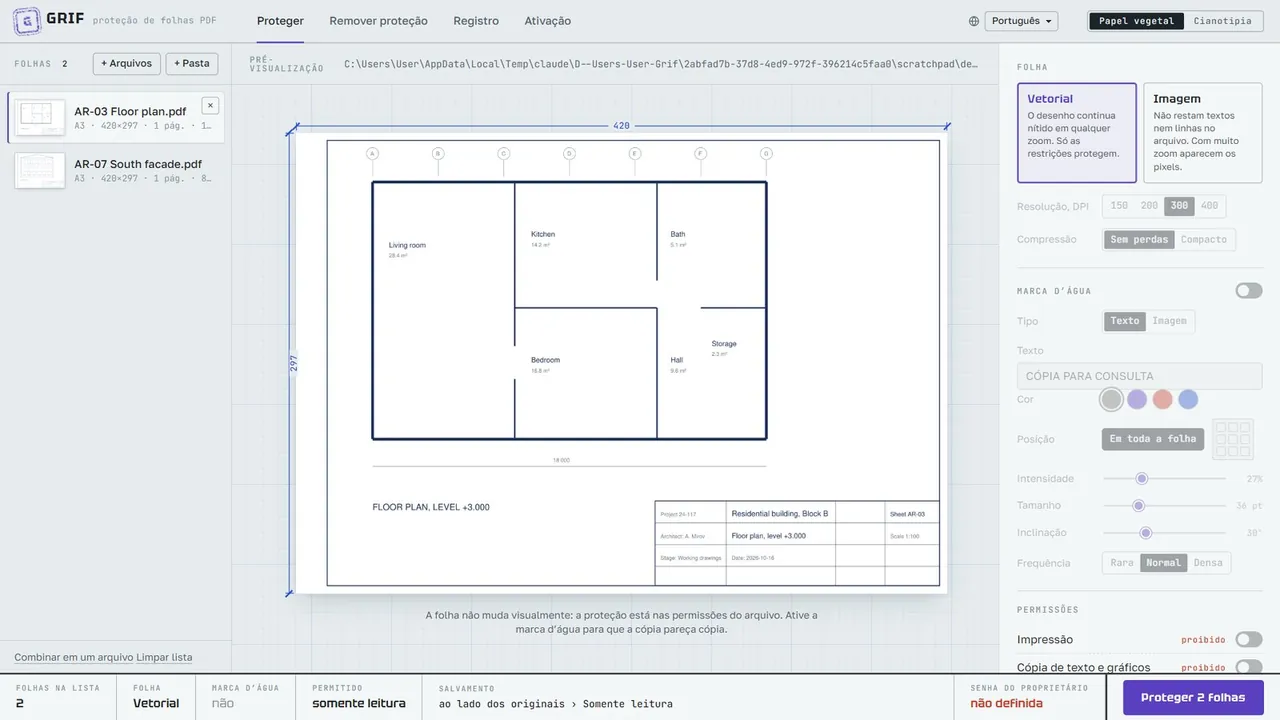The height and width of the screenshot is (720, 1280).
Task: Click the Limpar lista link
Action: click(x=164, y=657)
